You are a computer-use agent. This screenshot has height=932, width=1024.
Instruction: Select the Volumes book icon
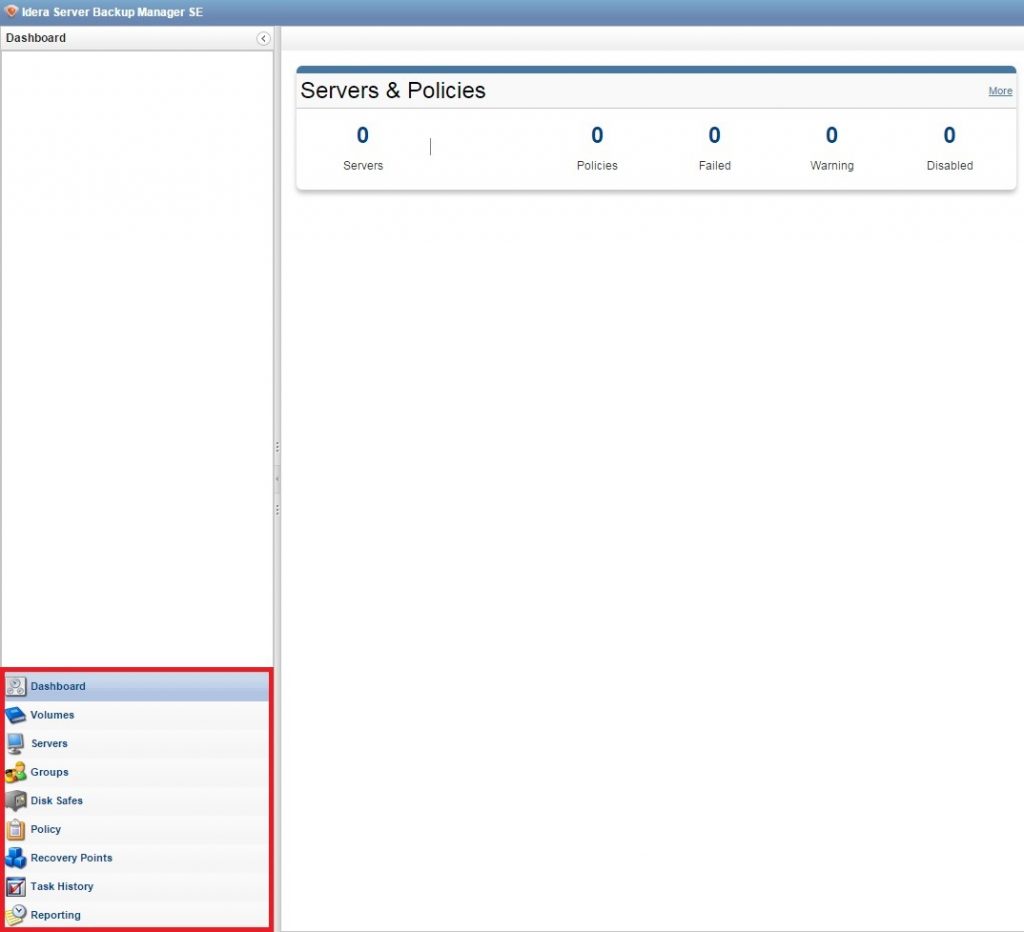tap(15, 715)
